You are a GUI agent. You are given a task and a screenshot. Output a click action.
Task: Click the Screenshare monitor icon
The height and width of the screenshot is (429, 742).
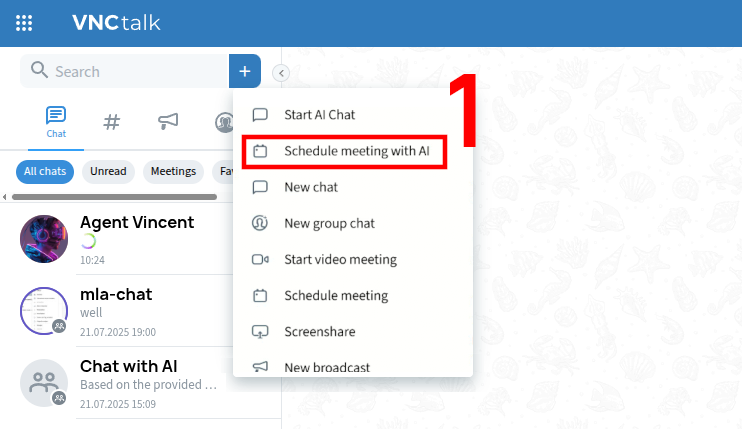[x=260, y=332]
